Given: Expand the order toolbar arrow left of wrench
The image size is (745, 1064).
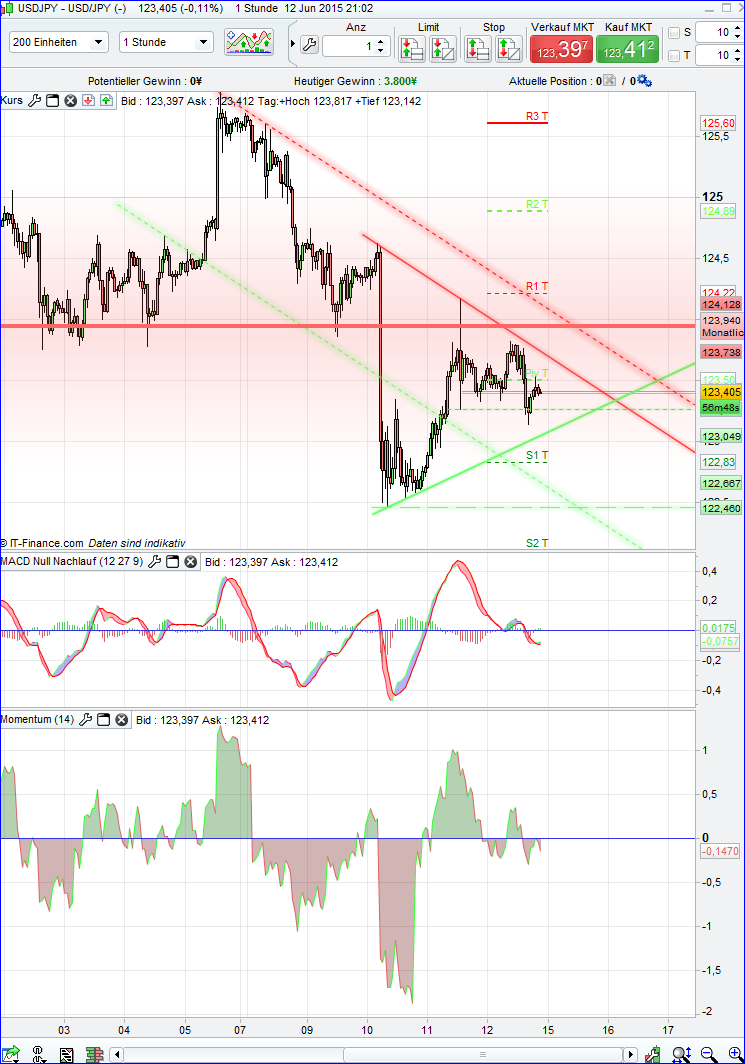Looking at the screenshot, I should point(293,44).
